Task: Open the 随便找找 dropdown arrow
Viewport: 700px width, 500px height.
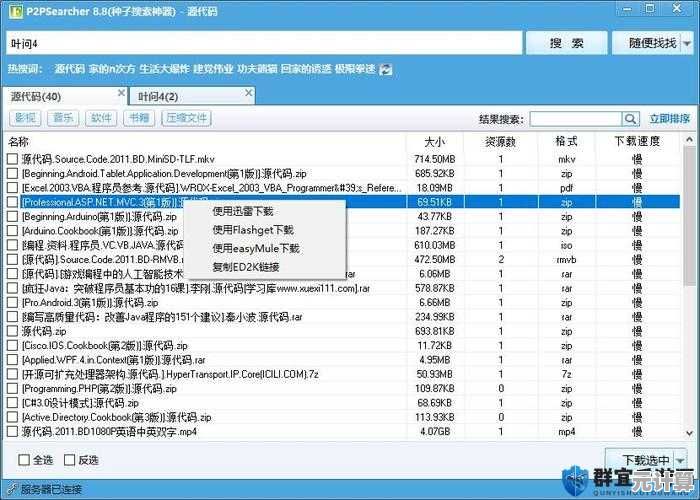Action: (x=686, y=43)
